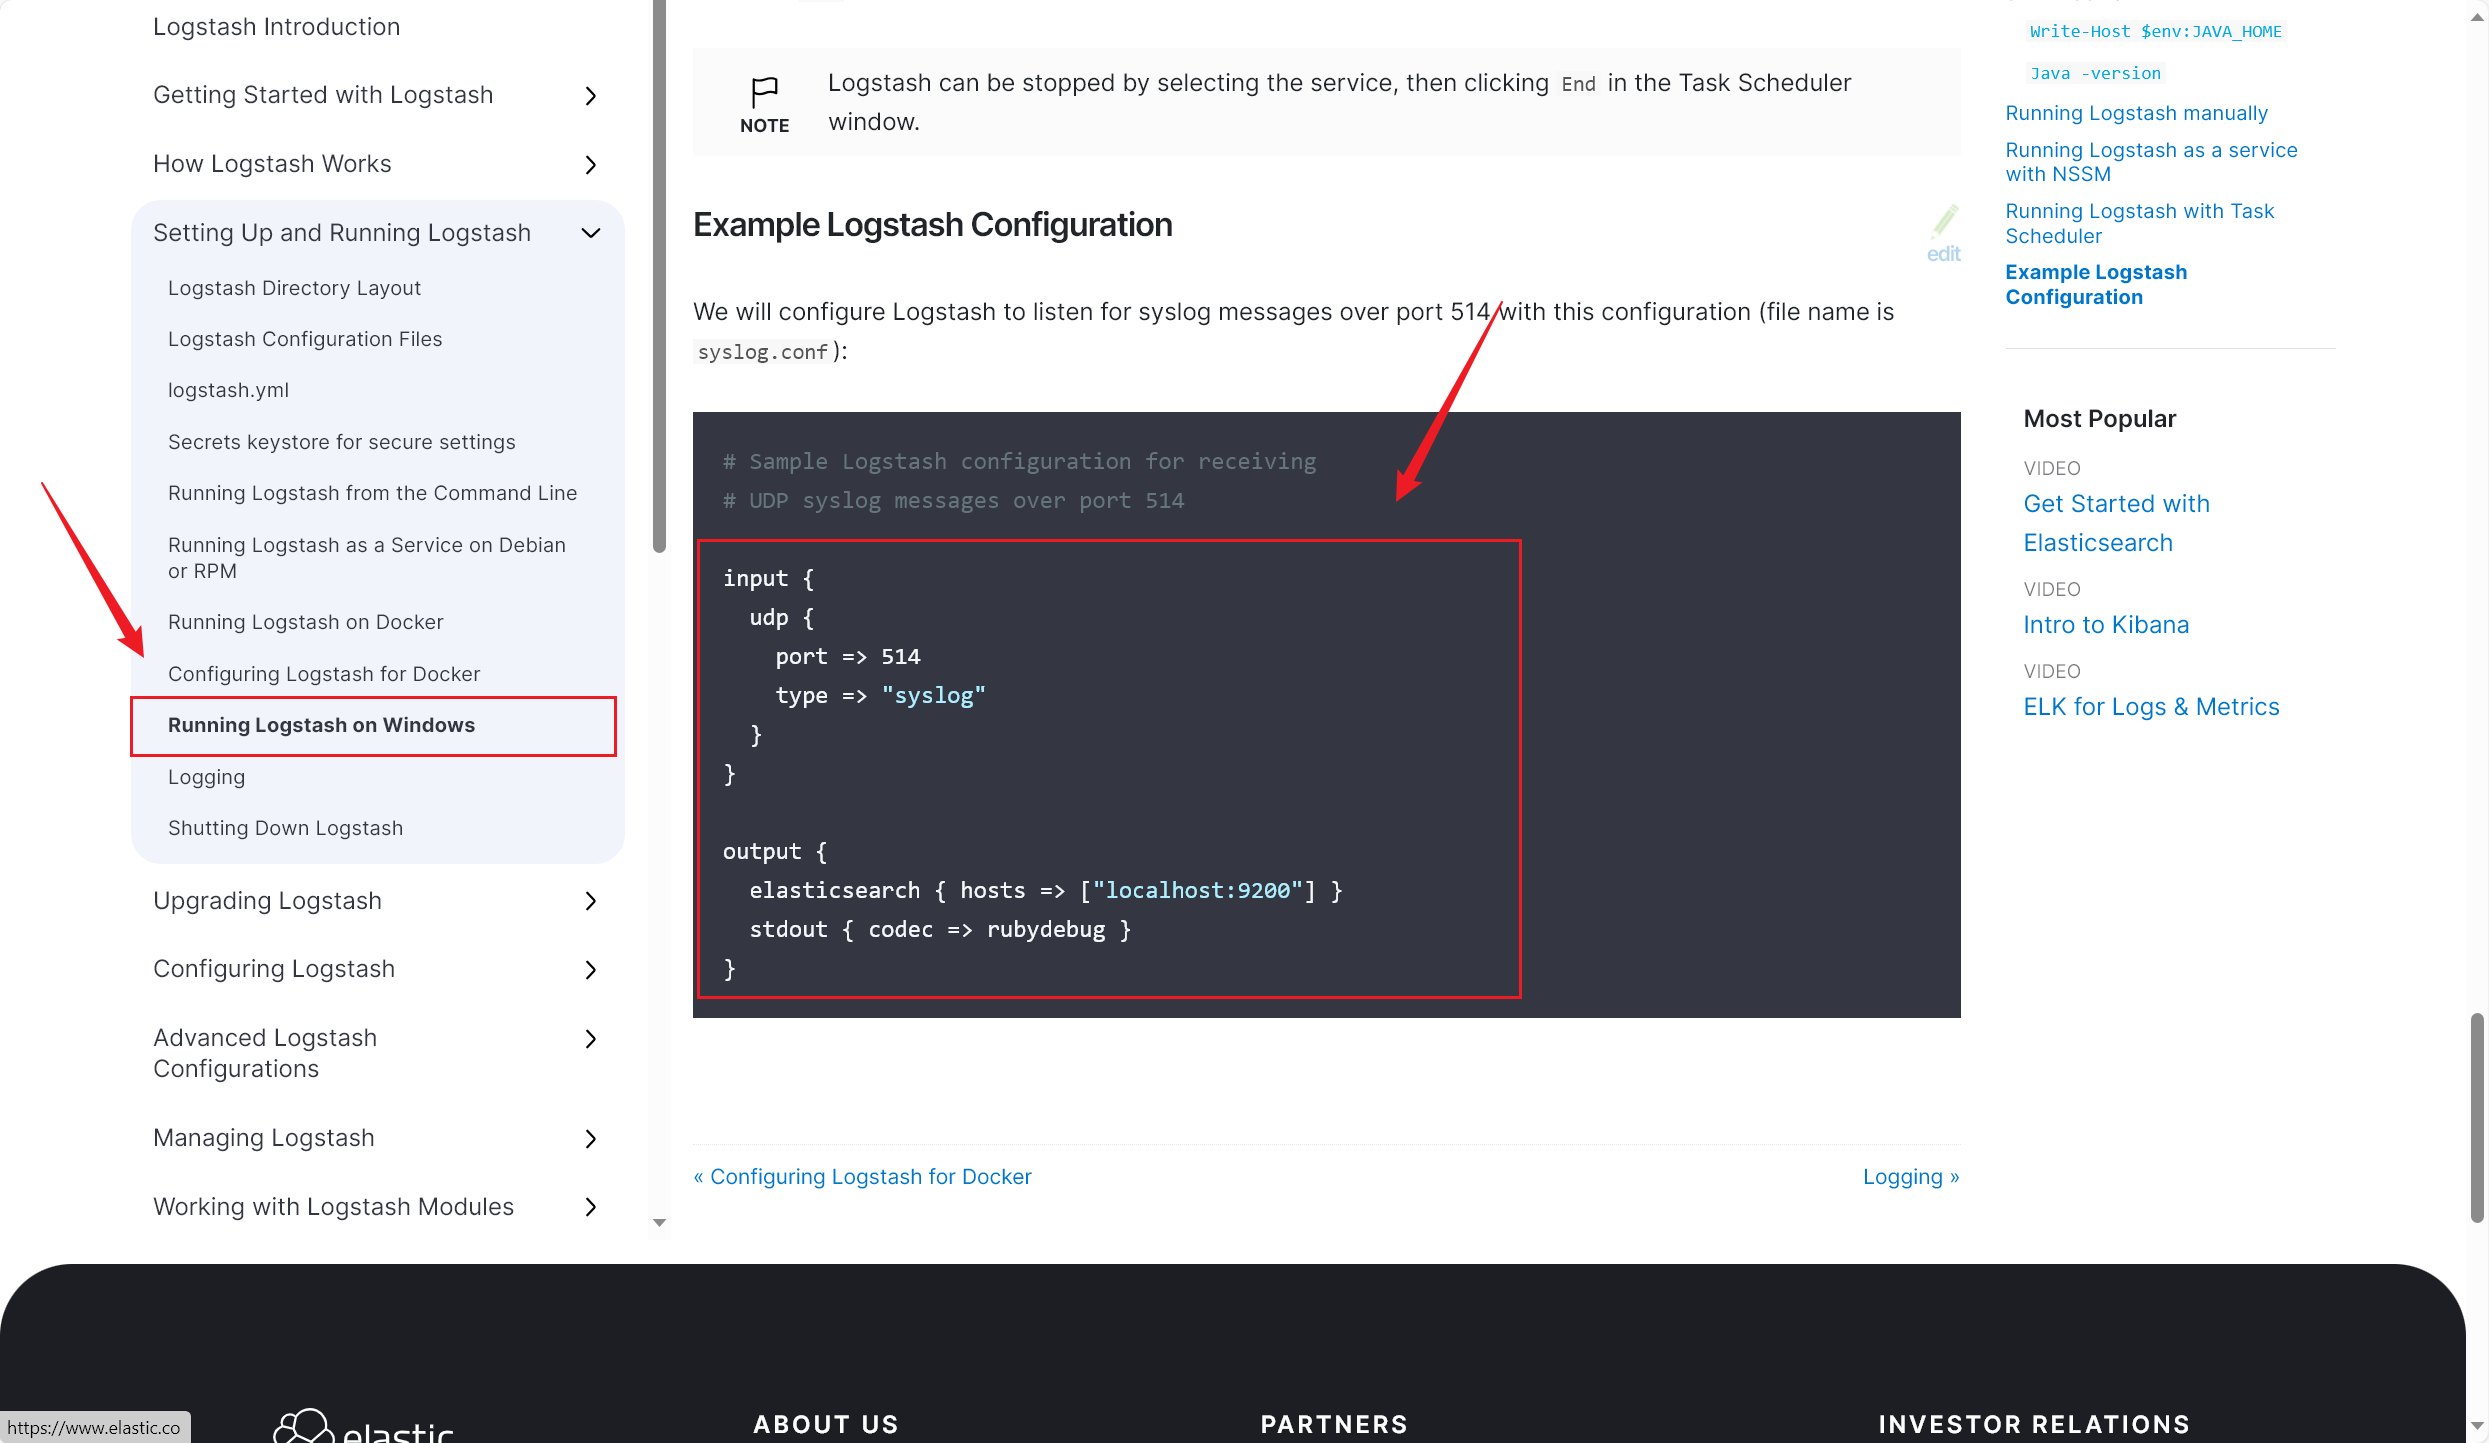The height and width of the screenshot is (1443, 2489).
Task: Expand Advanced Logstash Configurations section
Action: [x=591, y=1039]
